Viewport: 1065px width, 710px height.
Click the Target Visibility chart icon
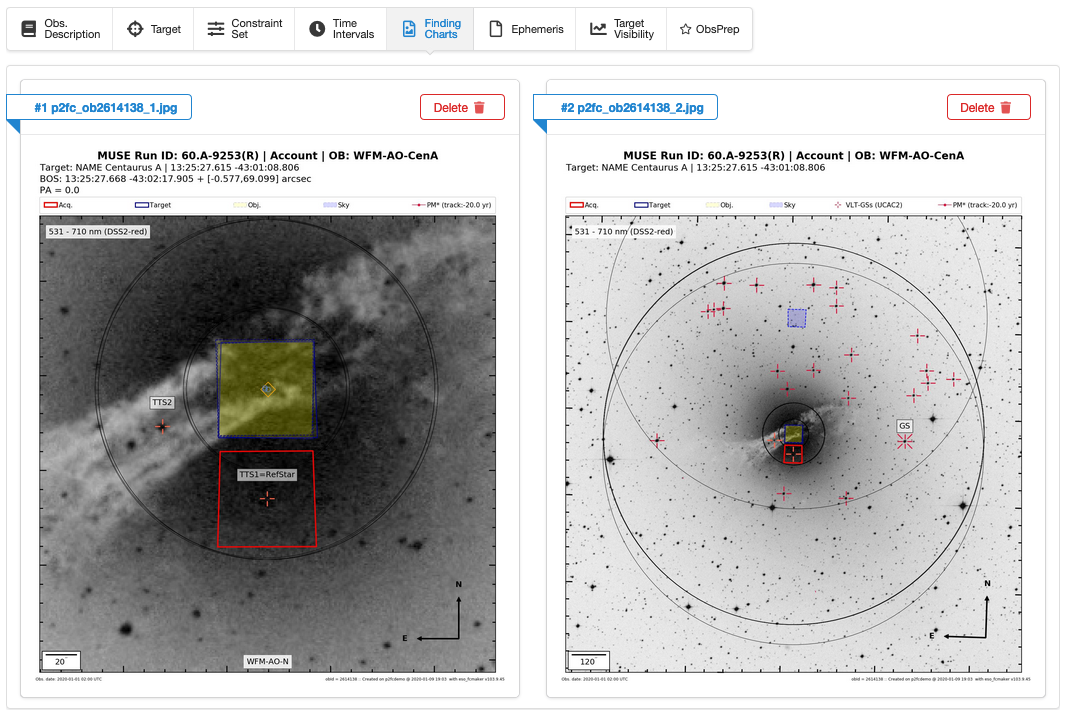point(598,29)
